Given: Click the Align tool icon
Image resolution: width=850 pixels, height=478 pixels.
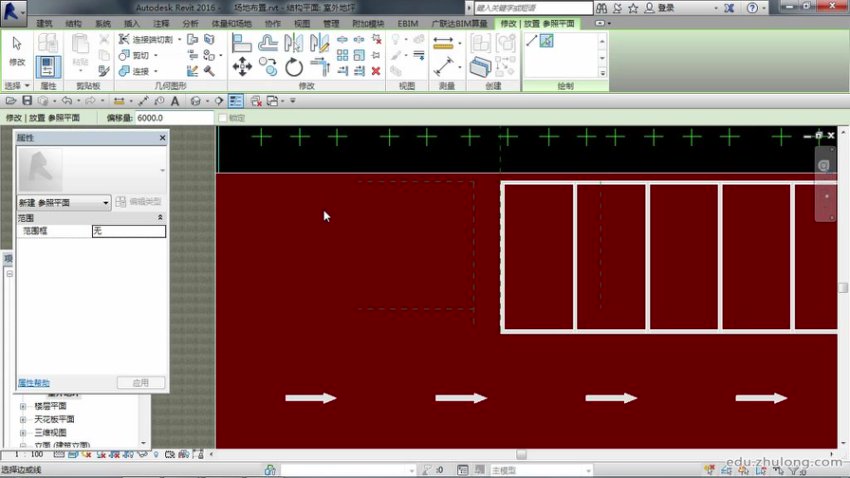Looking at the screenshot, I should (241, 43).
